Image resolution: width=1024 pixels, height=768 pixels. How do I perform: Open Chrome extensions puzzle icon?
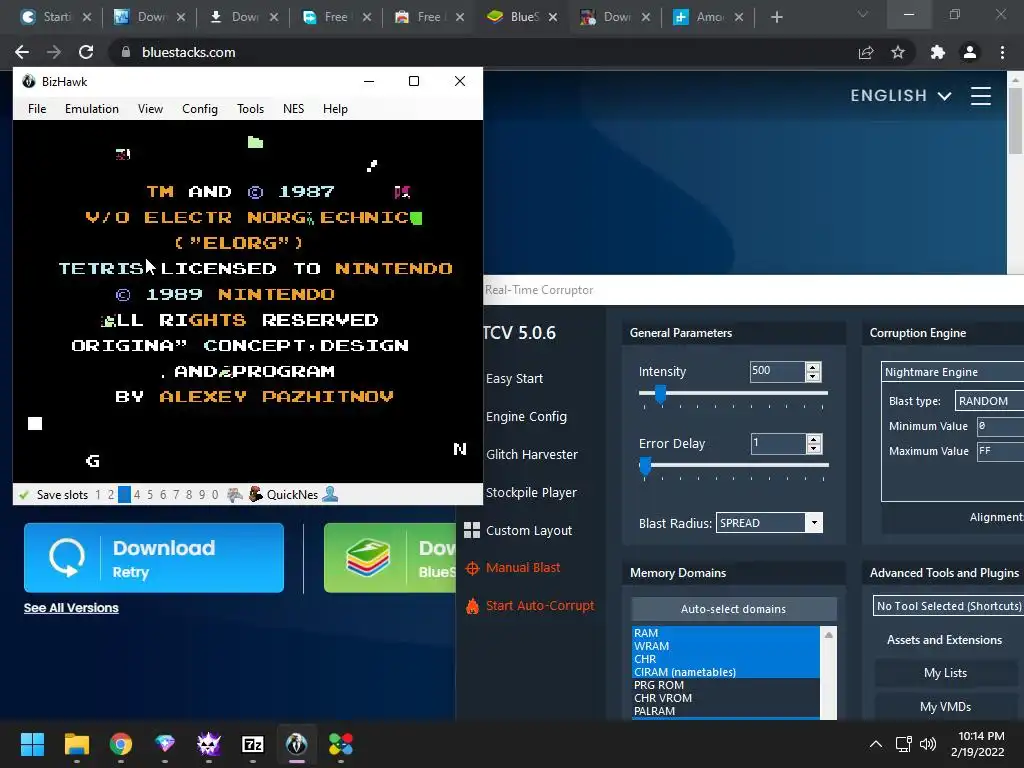pos(937,52)
